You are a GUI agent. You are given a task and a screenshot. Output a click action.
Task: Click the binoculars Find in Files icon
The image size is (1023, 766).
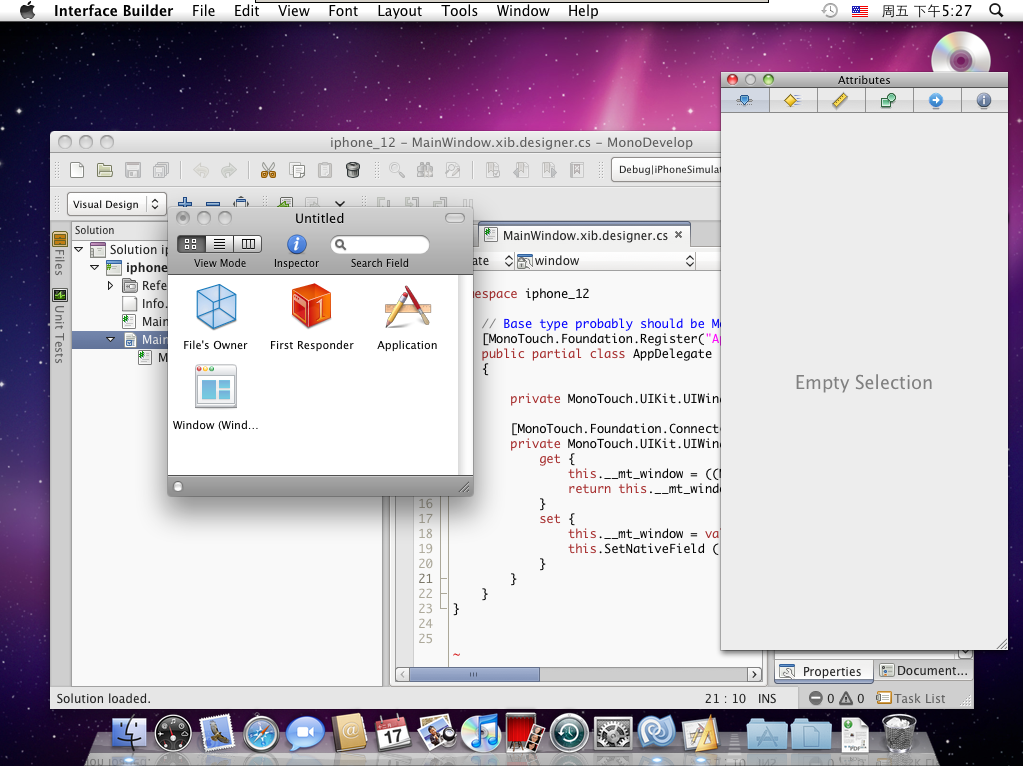pyautogui.click(x=425, y=170)
